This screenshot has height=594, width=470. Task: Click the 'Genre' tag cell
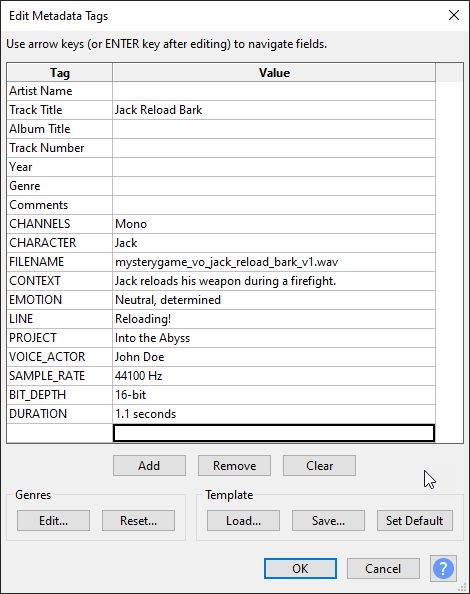coord(59,186)
